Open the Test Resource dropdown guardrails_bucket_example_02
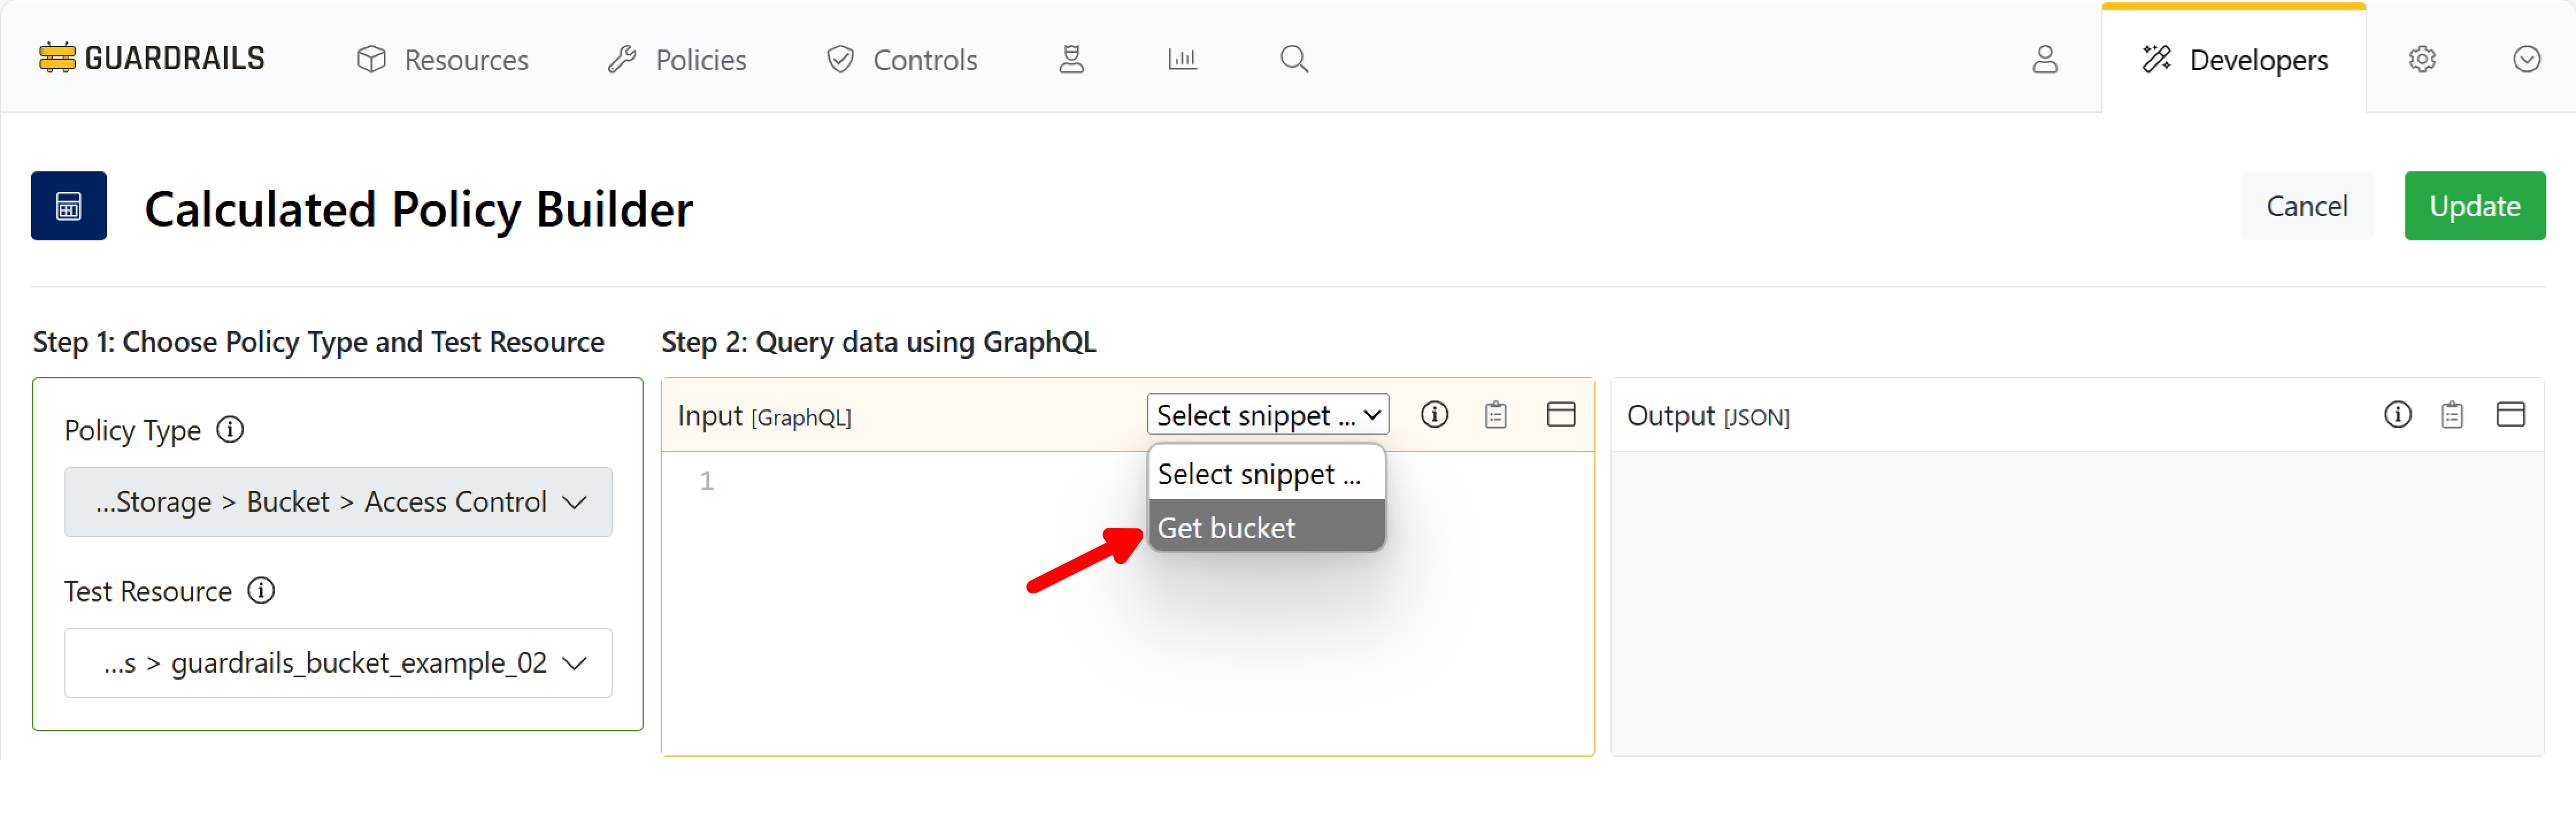 pos(338,662)
